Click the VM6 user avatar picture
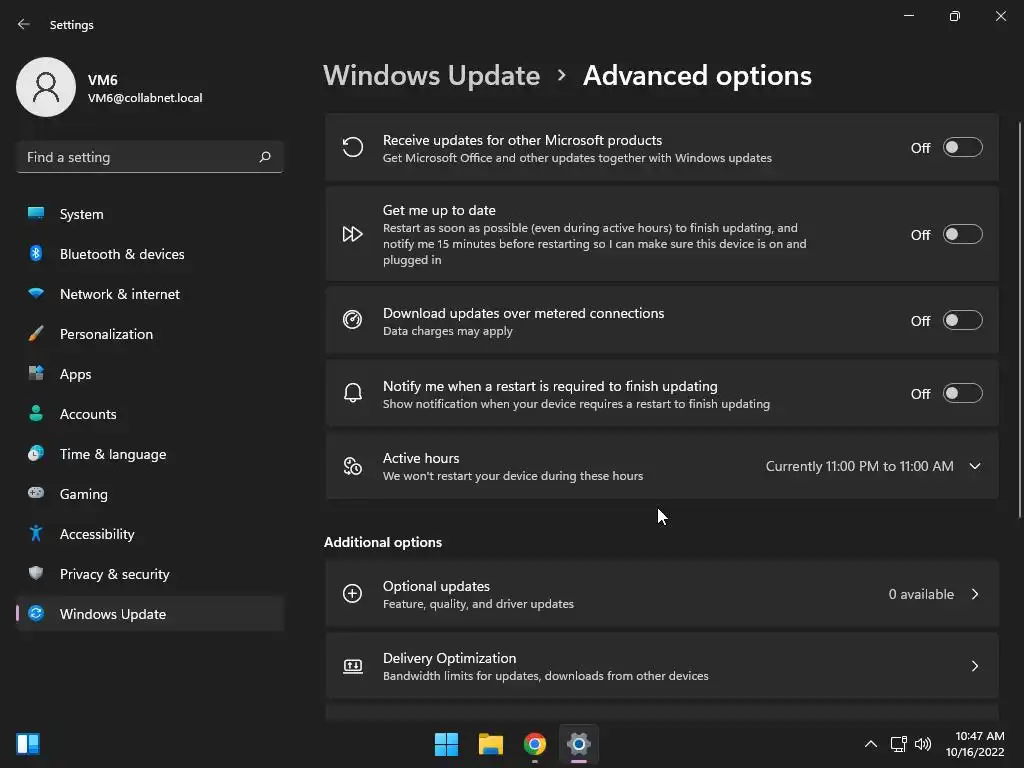Image resolution: width=1024 pixels, height=768 pixels. click(46, 87)
